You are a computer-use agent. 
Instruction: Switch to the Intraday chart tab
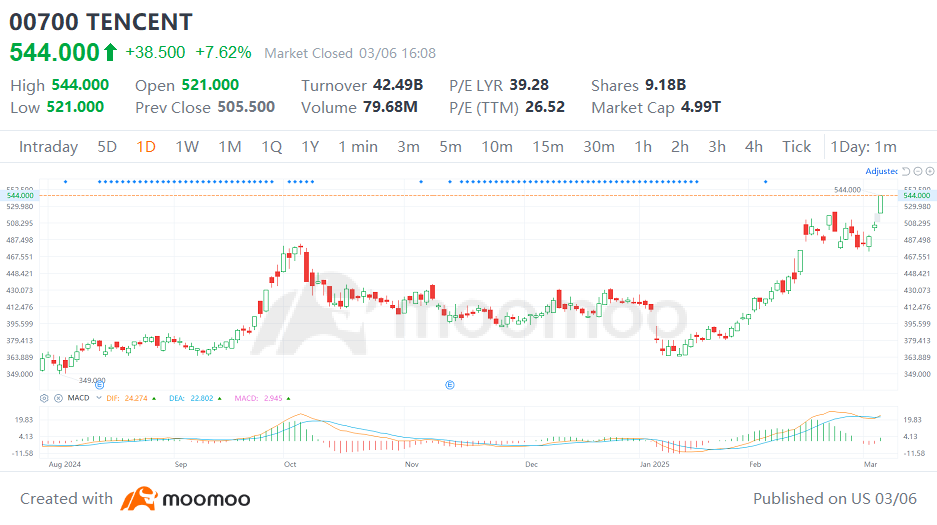[48, 147]
